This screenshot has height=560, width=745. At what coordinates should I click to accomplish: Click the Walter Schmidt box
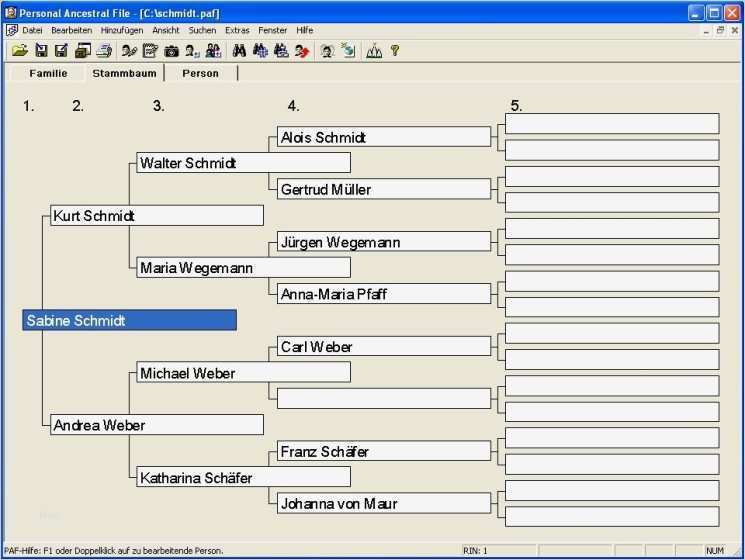coord(244,163)
